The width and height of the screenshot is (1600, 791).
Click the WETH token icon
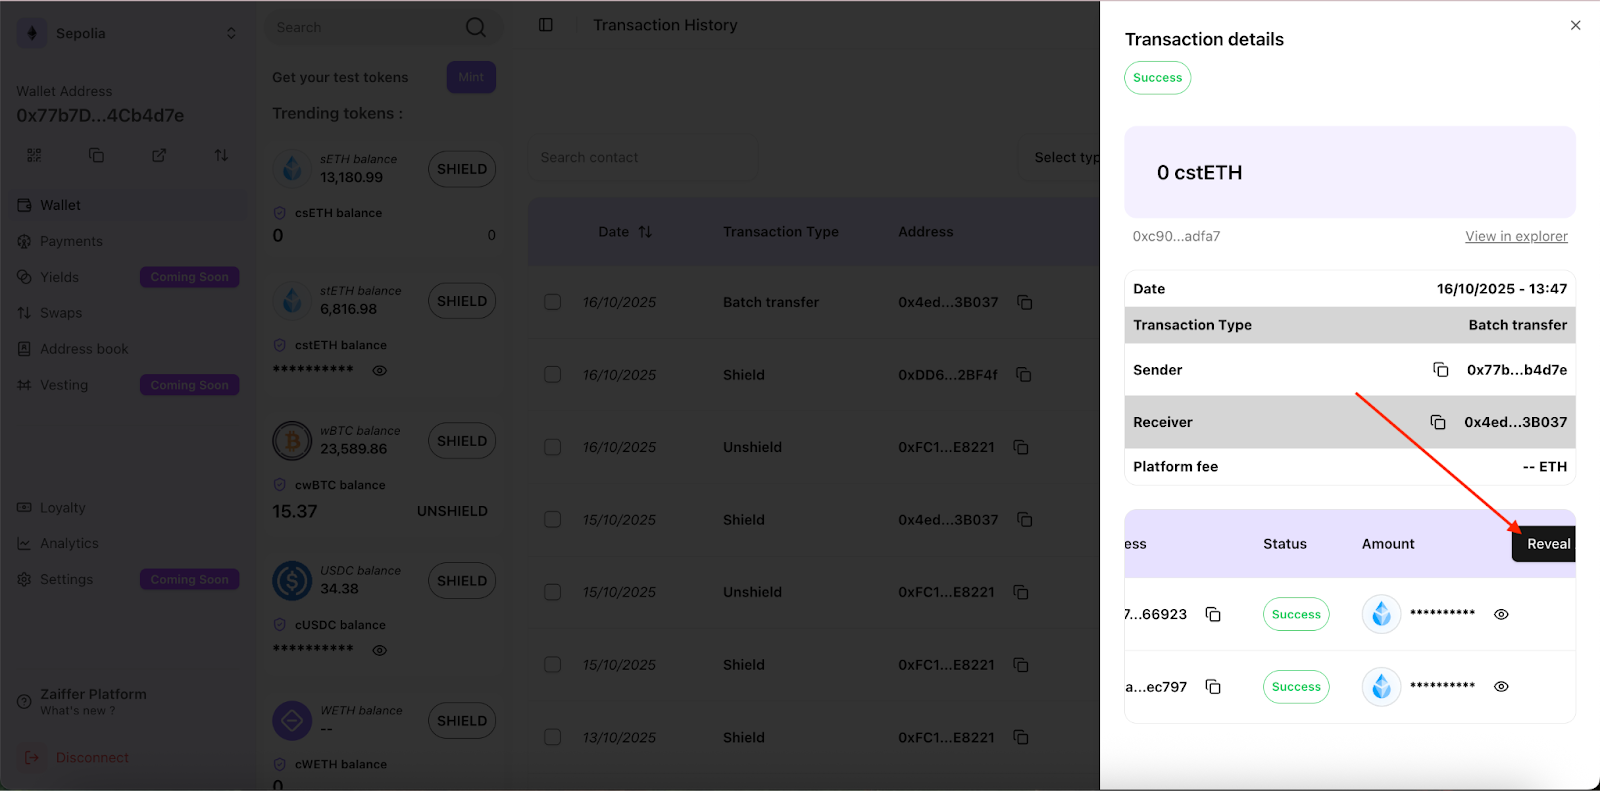tap(292, 720)
